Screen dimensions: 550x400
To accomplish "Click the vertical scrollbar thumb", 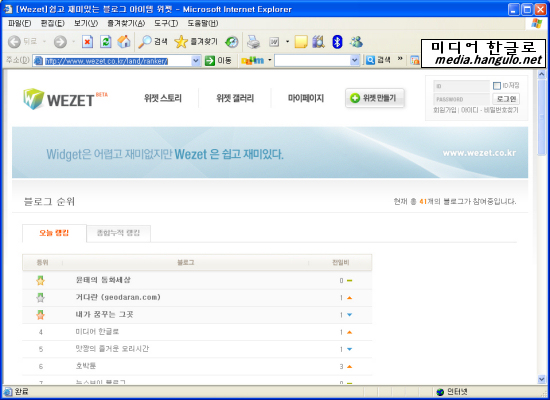I will pyautogui.click(x=541, y=117).
